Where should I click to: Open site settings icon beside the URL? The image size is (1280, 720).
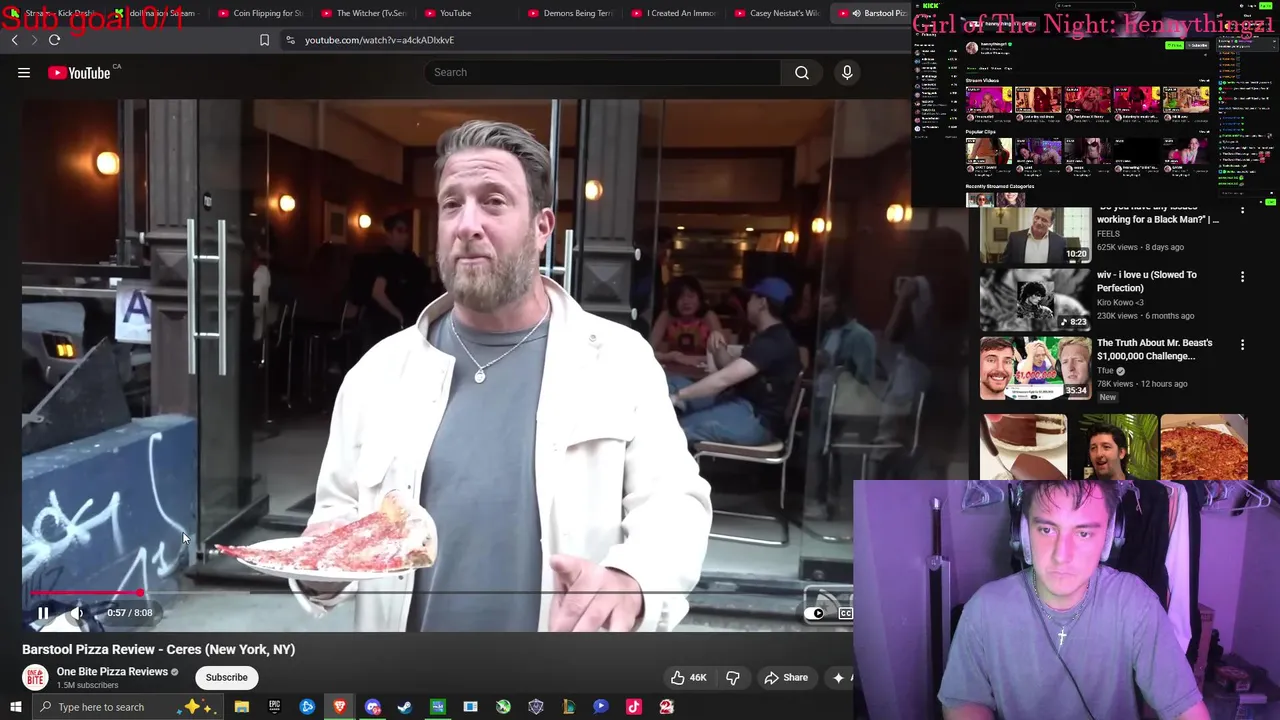click(290, 40)
